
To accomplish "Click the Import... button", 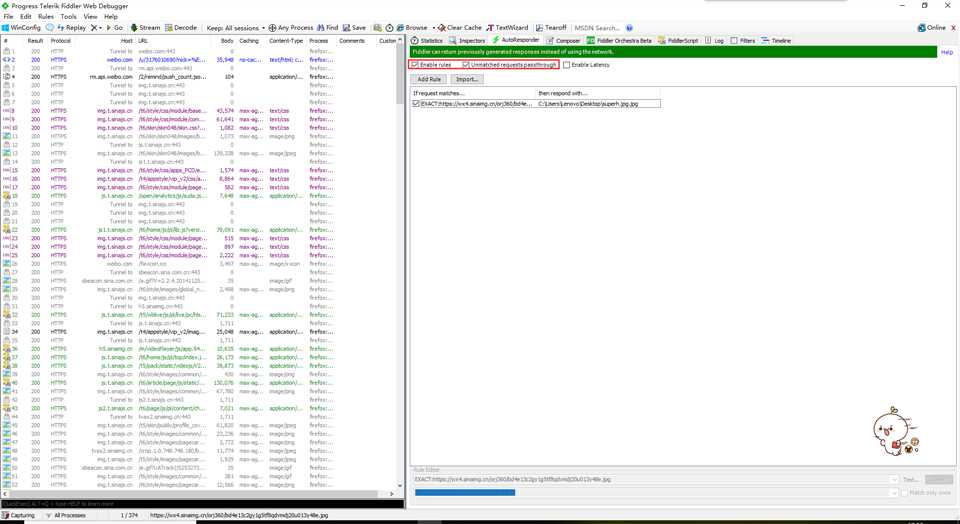I will 467,80.
